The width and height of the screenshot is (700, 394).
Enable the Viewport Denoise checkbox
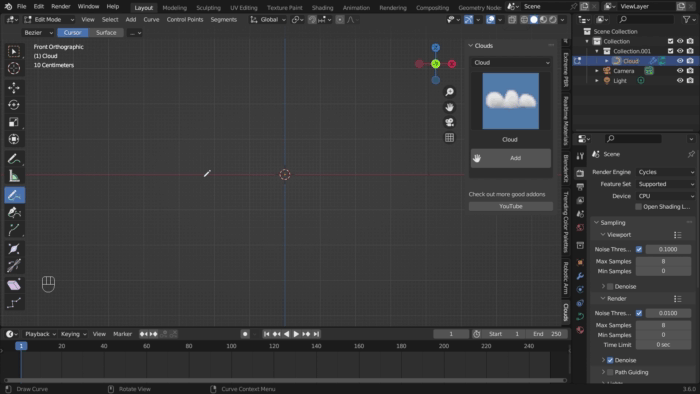[610, 286]
